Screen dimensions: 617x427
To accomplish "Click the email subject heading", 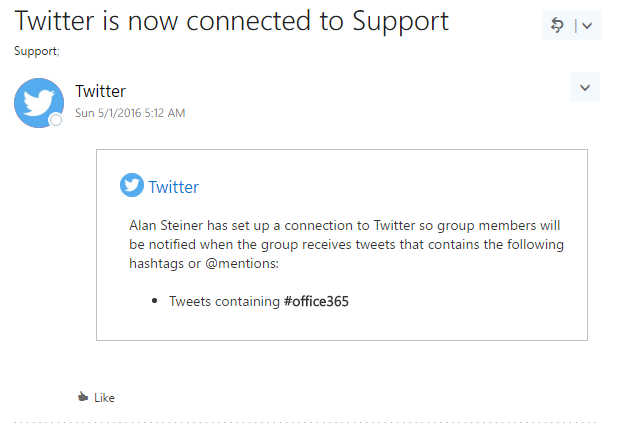I will 231,20.
